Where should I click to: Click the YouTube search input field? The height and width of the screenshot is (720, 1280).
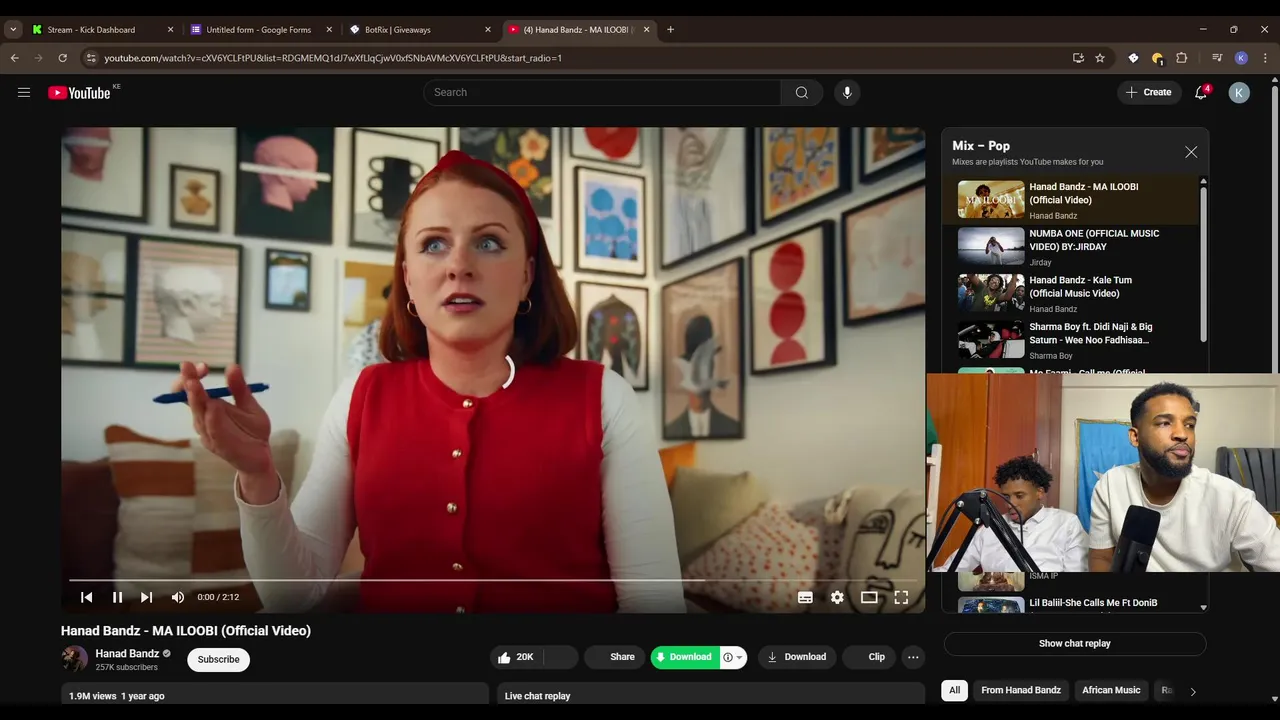(x=602, y=92)
